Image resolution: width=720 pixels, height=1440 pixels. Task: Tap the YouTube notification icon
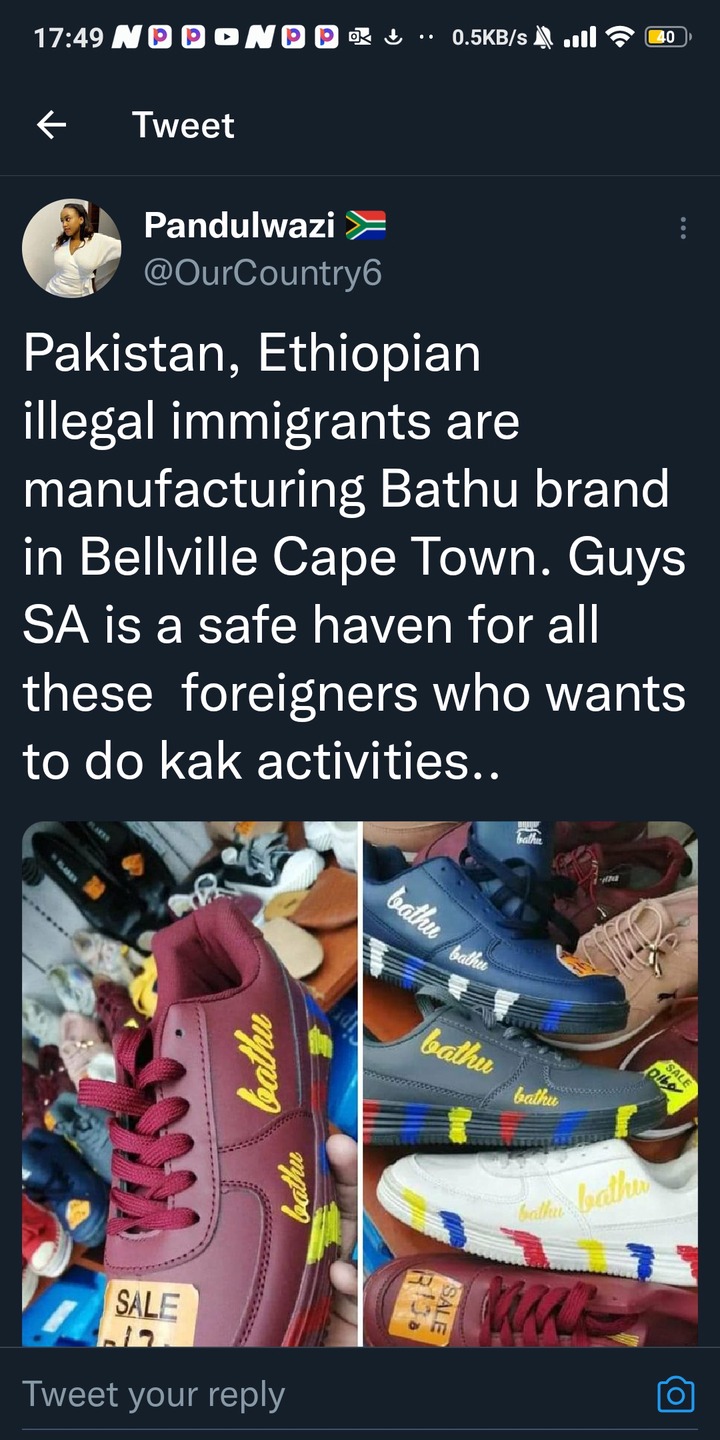226,38
